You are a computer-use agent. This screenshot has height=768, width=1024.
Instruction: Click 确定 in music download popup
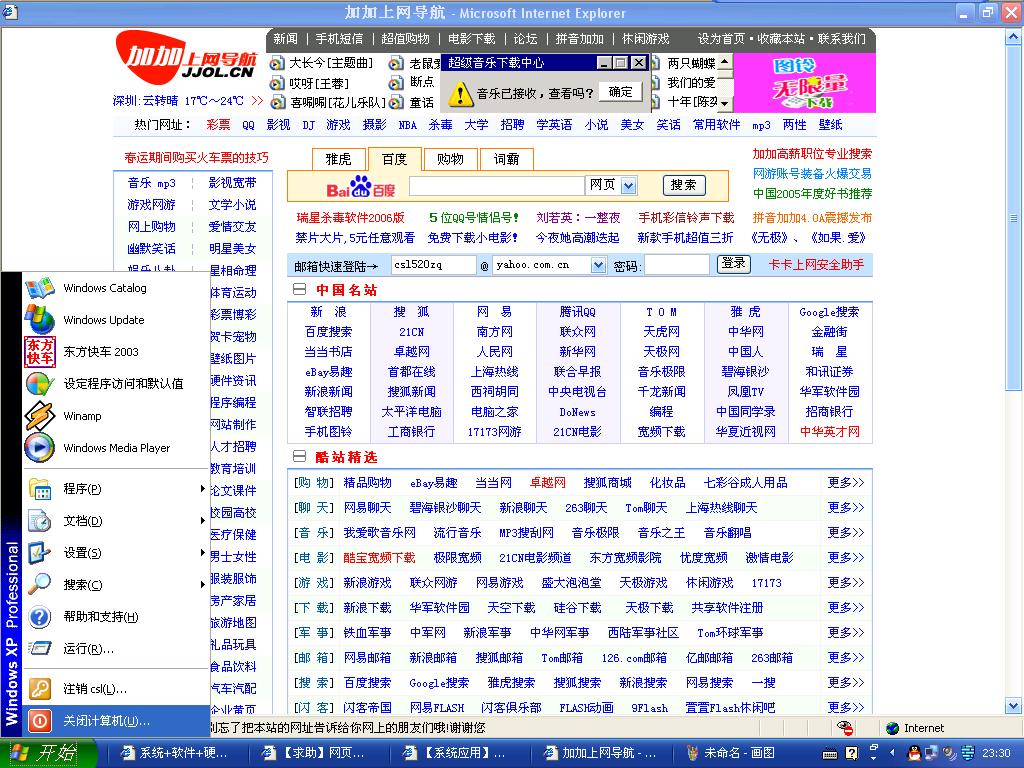[620, 92]
